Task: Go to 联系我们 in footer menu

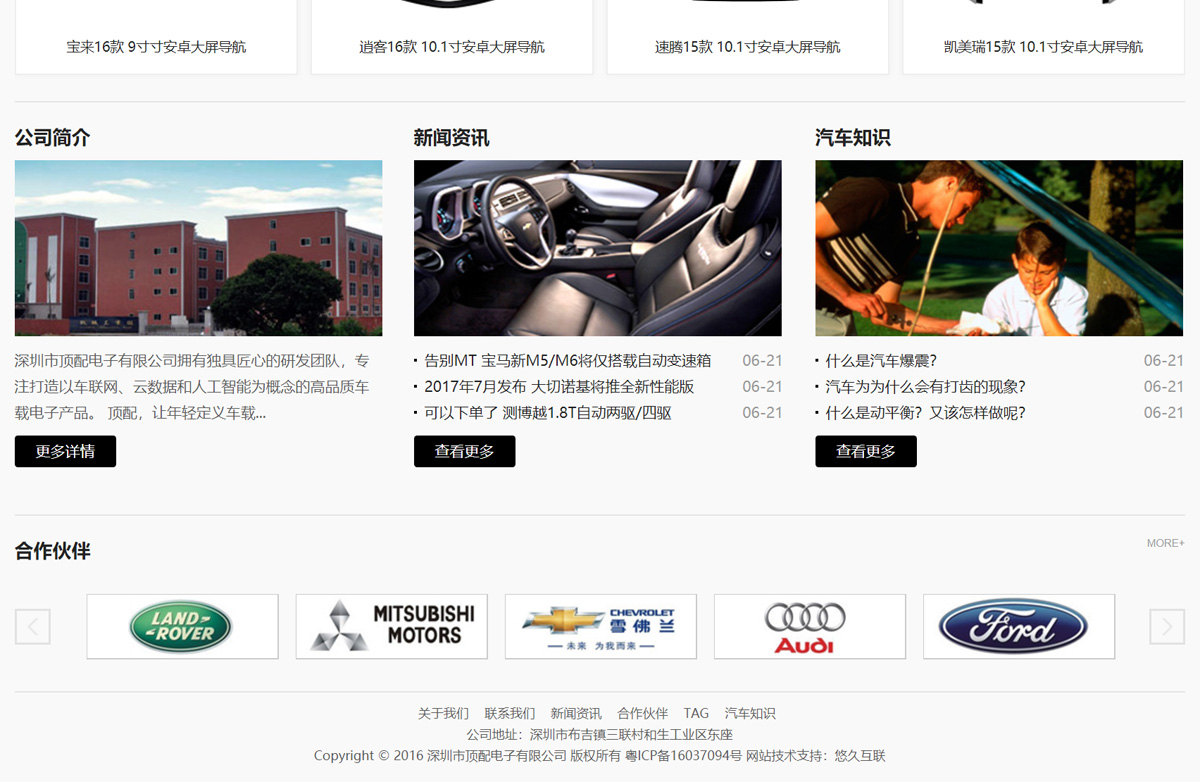Action: (x=509, y=714)
